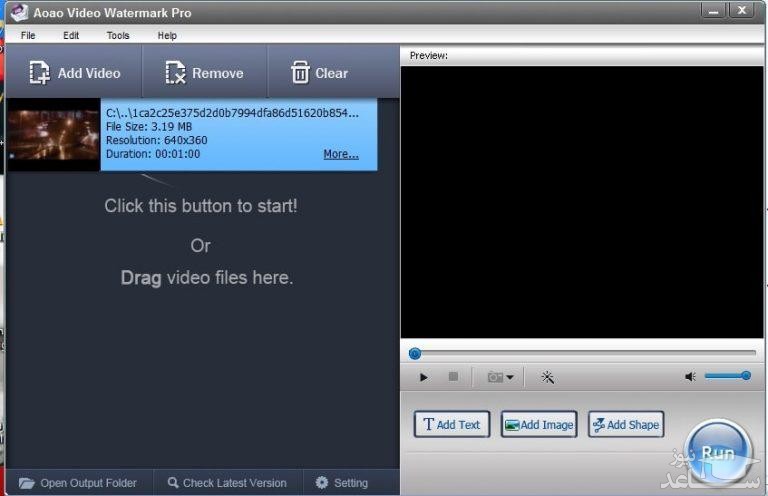Open the Tools menu
The height and width of the screenshot is (496, 768).
pyautogui.click(x=118, y=35)
